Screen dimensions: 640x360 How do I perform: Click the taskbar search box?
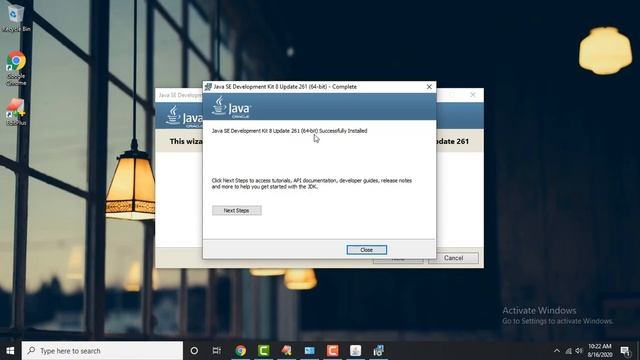[x=102, y=351]
